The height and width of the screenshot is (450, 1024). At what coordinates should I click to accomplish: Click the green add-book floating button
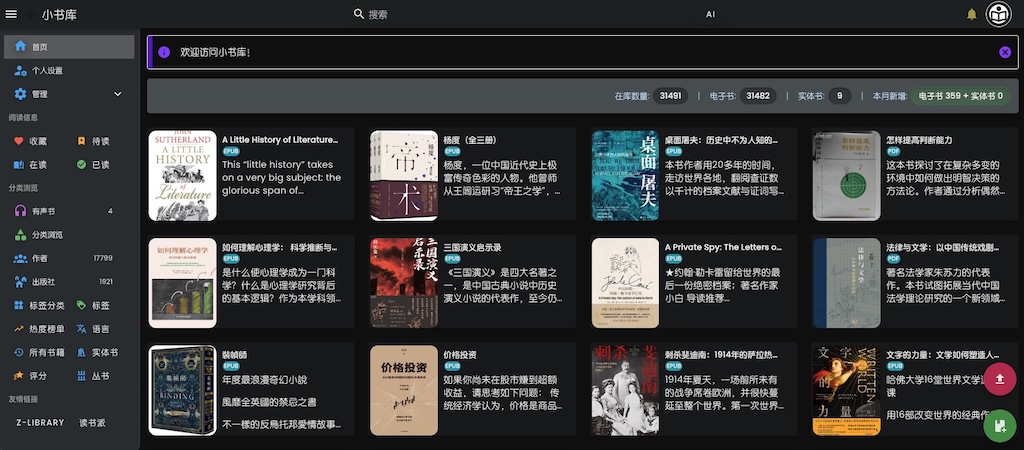pyautogui.click(x=999, y=425)
